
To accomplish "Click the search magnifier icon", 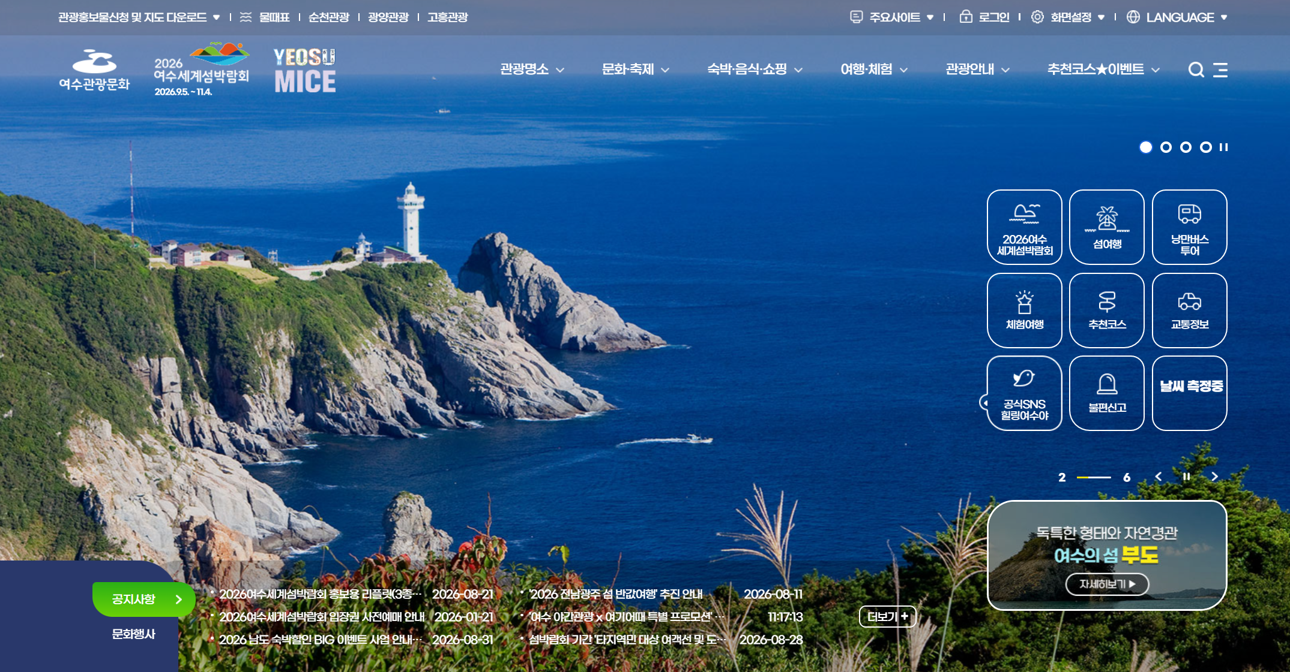I will click(x=1196, y=70).
